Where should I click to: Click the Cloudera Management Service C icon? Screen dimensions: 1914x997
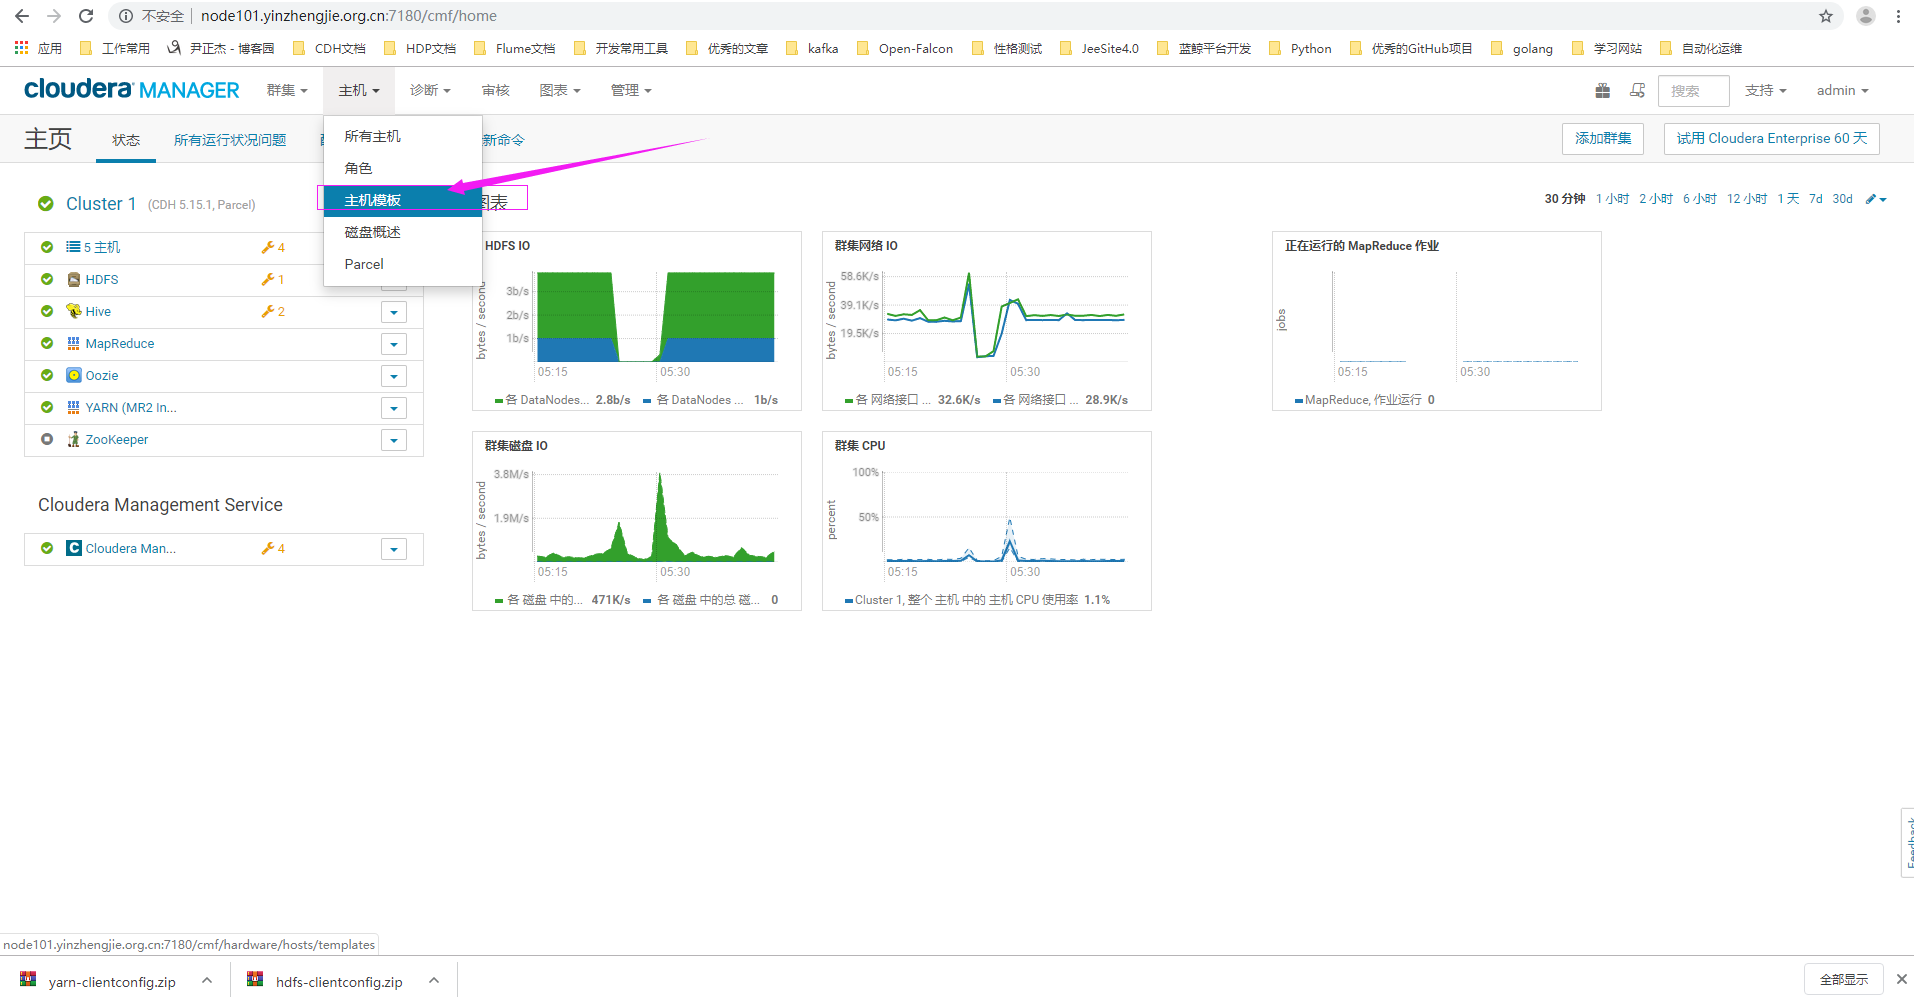(x=74, y=548)
